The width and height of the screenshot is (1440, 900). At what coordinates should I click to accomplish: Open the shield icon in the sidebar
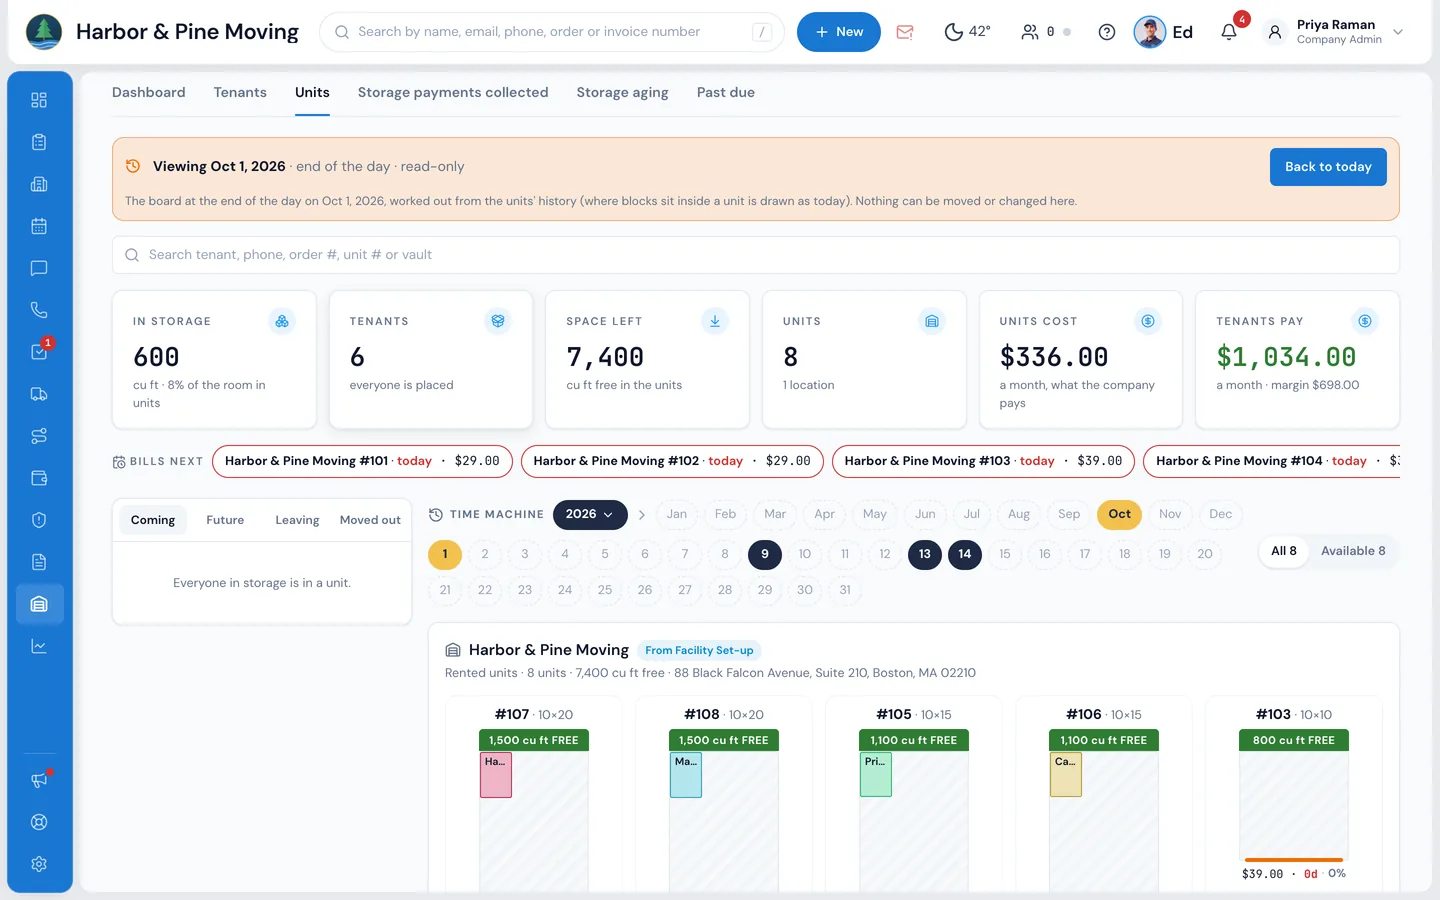(39, 520)
